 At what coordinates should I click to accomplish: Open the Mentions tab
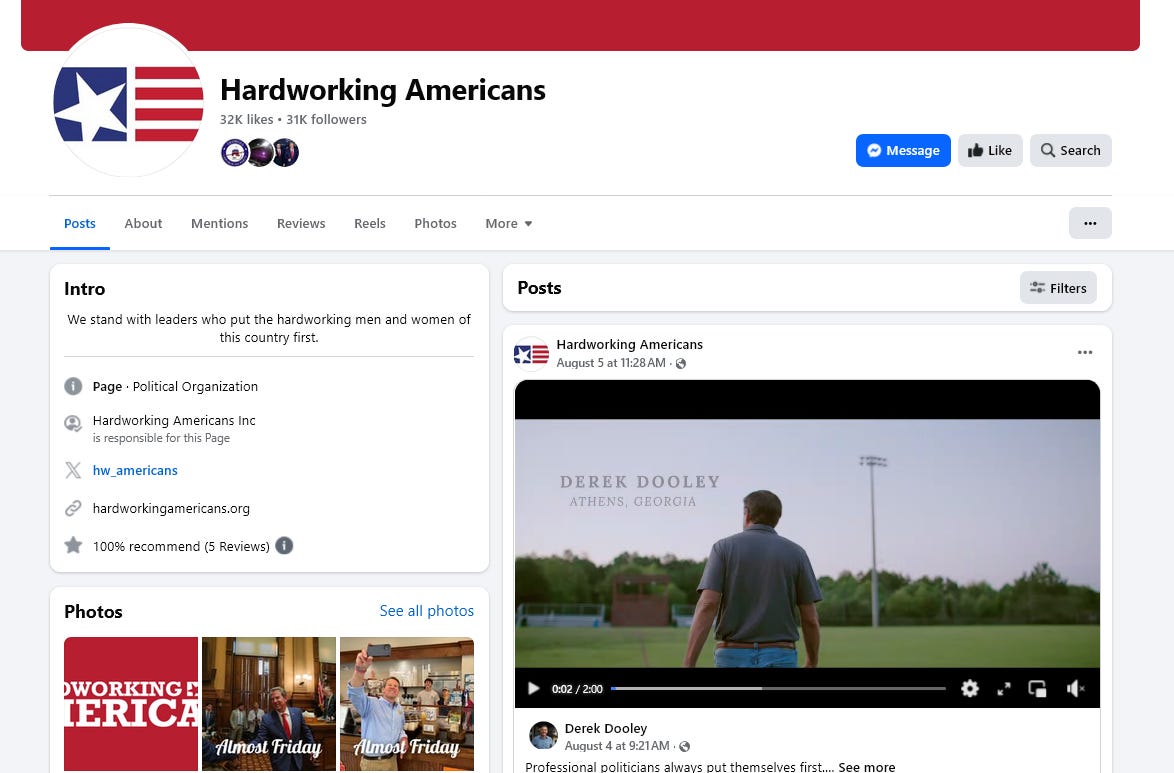coord(219,223)
